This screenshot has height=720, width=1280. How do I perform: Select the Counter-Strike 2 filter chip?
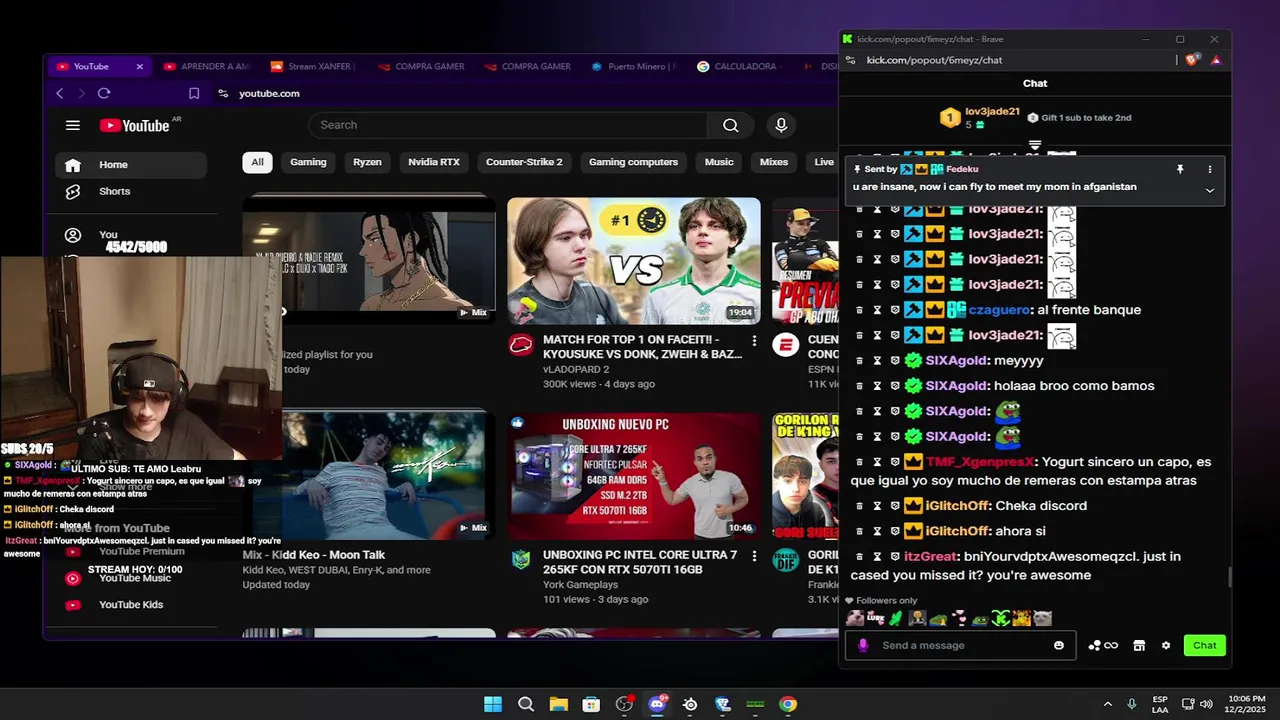(524, 162)
